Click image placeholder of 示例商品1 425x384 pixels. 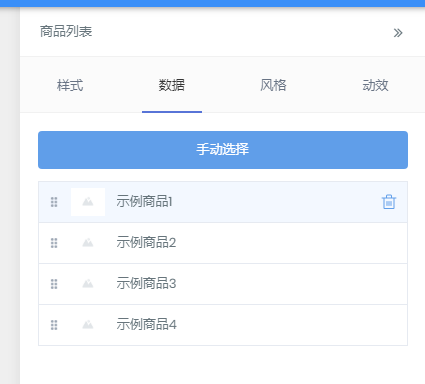click(88, 202)
